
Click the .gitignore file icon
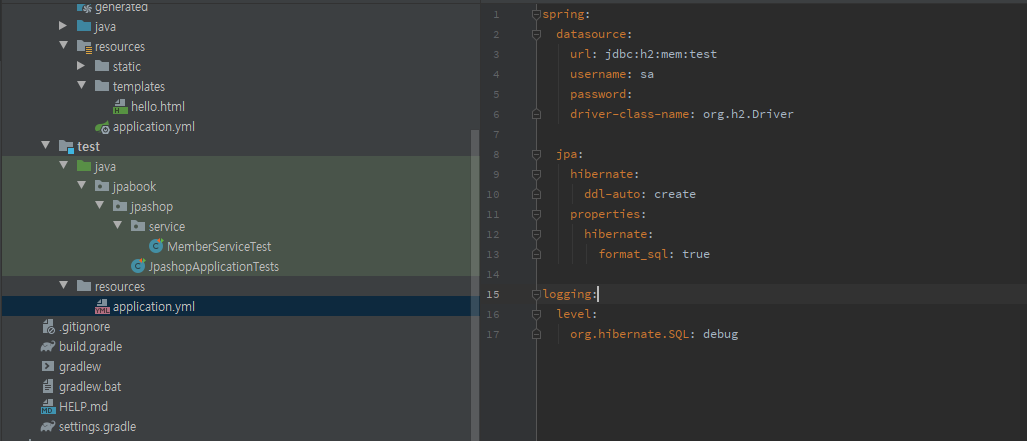click(x=48, y=326)
